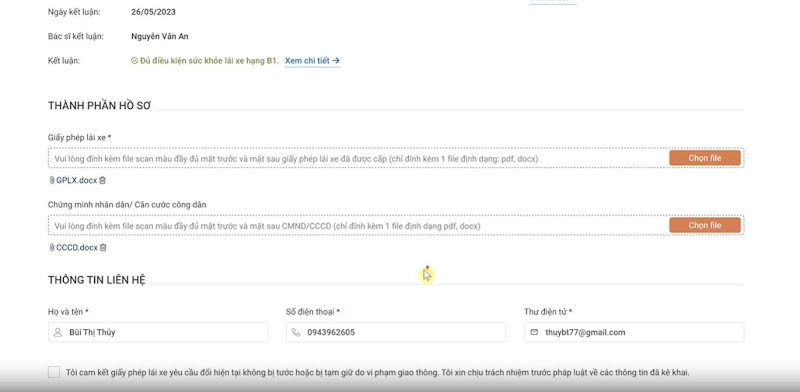Choose file for Chứng minh nhân dân/CCCD
This screenshot has height=392, width=800.
pyautogui.click(x=705, y=226)
